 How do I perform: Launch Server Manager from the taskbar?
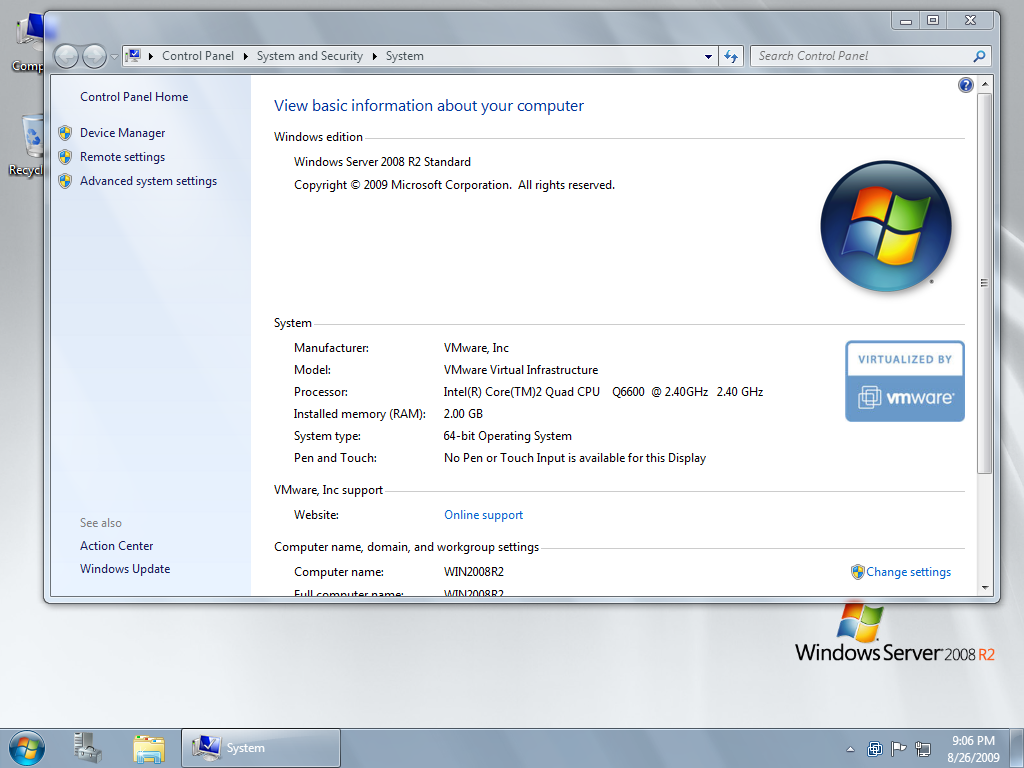(88, 748)
